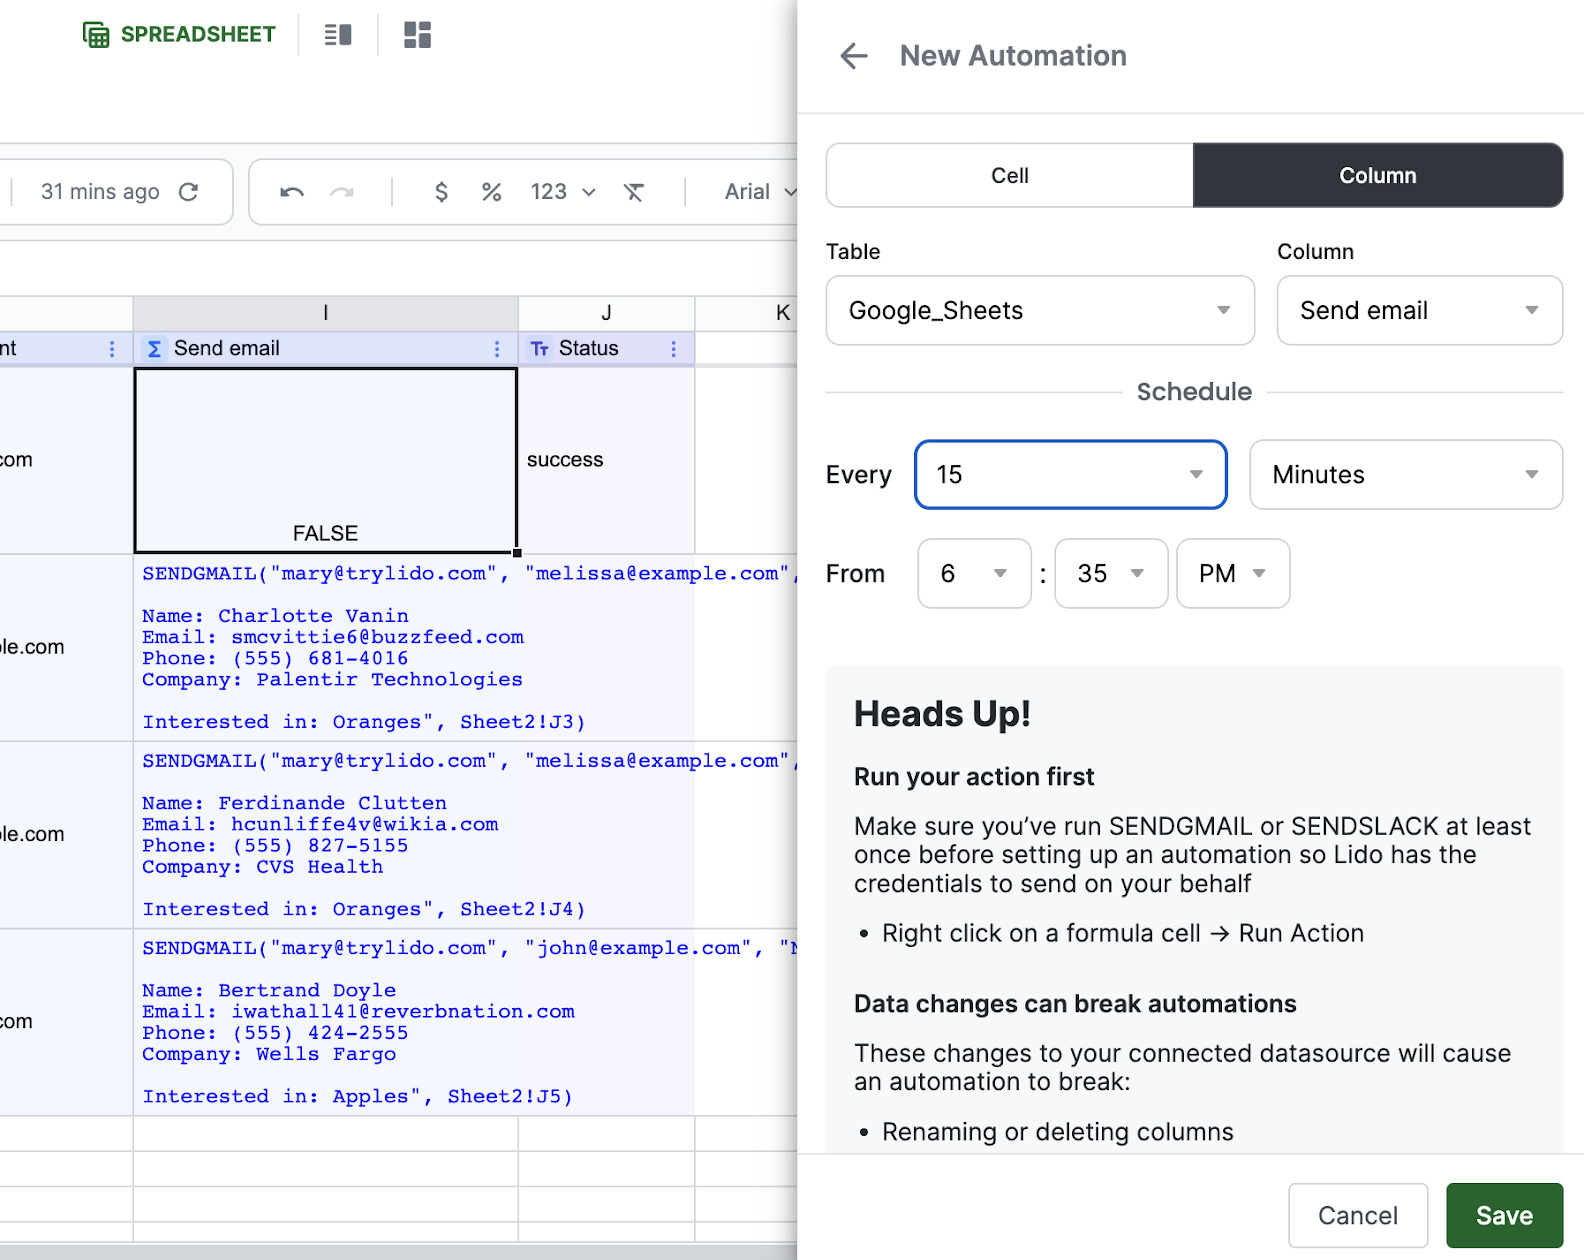Select the Ferdinande Clutten SENDGMAIL cell

326,835
